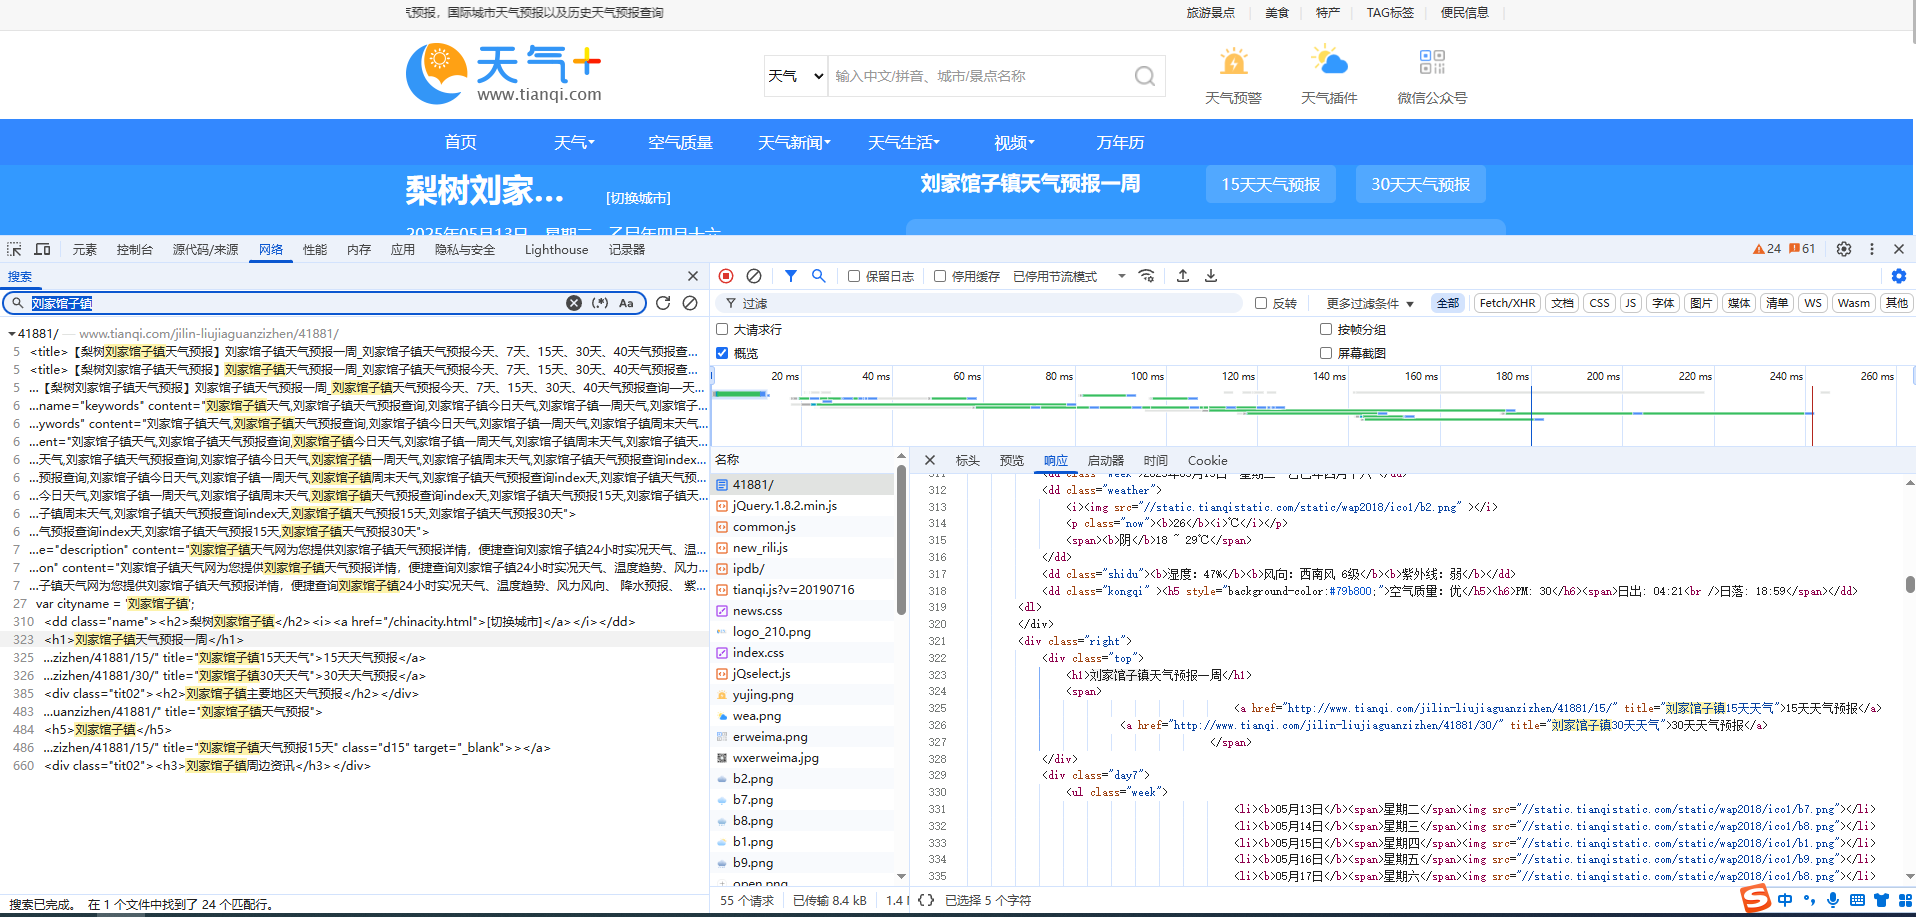Select the Fetch/XHR request type filter
Screen dimensions: 1916x917
(1507, 303)
